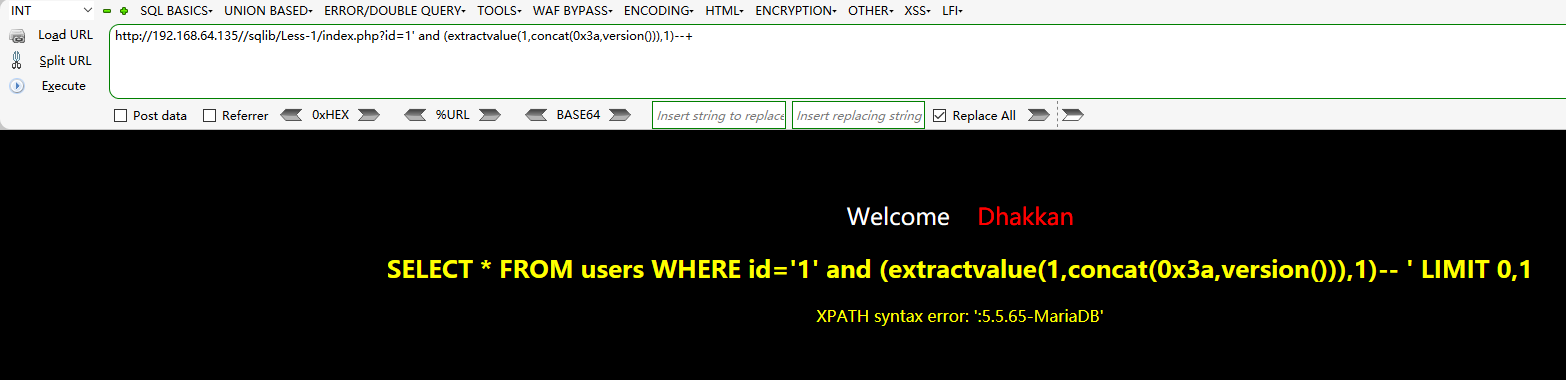Click the green plus icon
This screenshot has width=1566, height=380.
click(124, 11)
